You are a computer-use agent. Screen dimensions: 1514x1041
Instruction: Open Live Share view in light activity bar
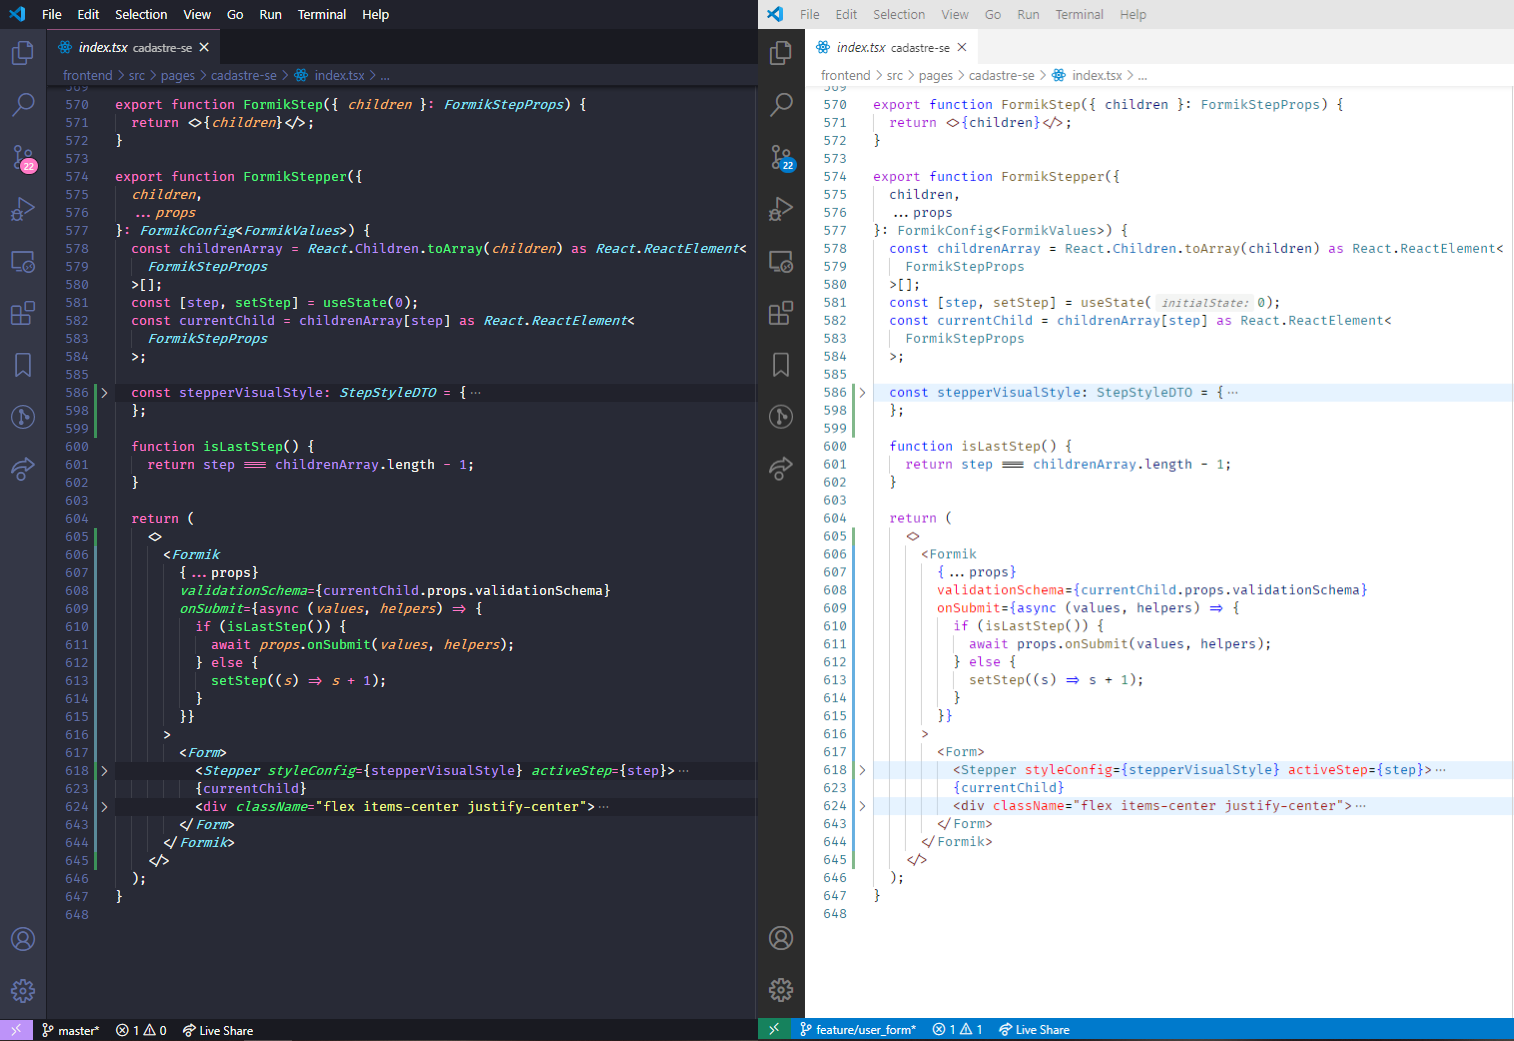[x=781, y=468]
